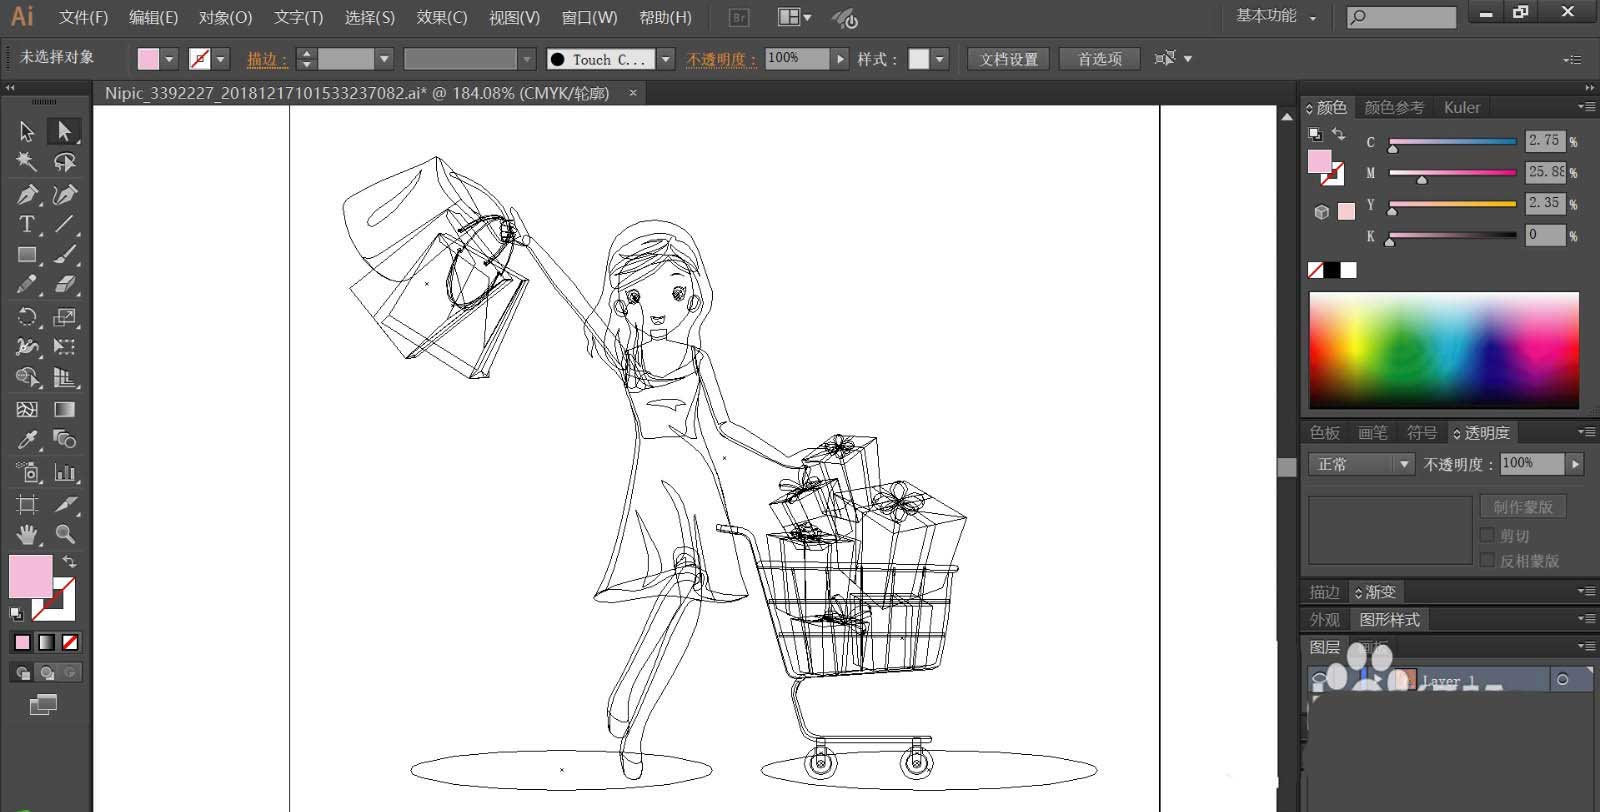
Task: Select the Artboard tool
Action: [27, 504]
